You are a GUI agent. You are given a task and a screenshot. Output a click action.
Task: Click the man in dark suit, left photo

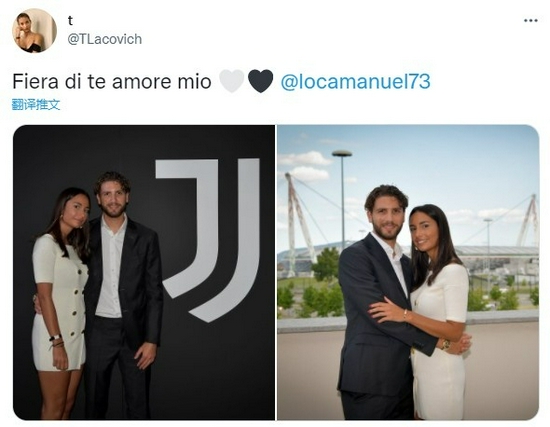tap(123, 295)
